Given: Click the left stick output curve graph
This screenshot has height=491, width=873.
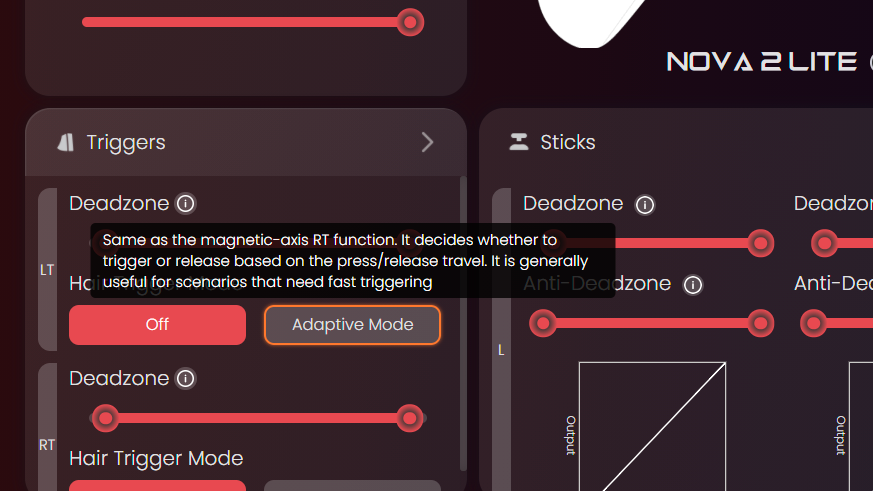Looking at the screenshot, I should pos(653,426).
